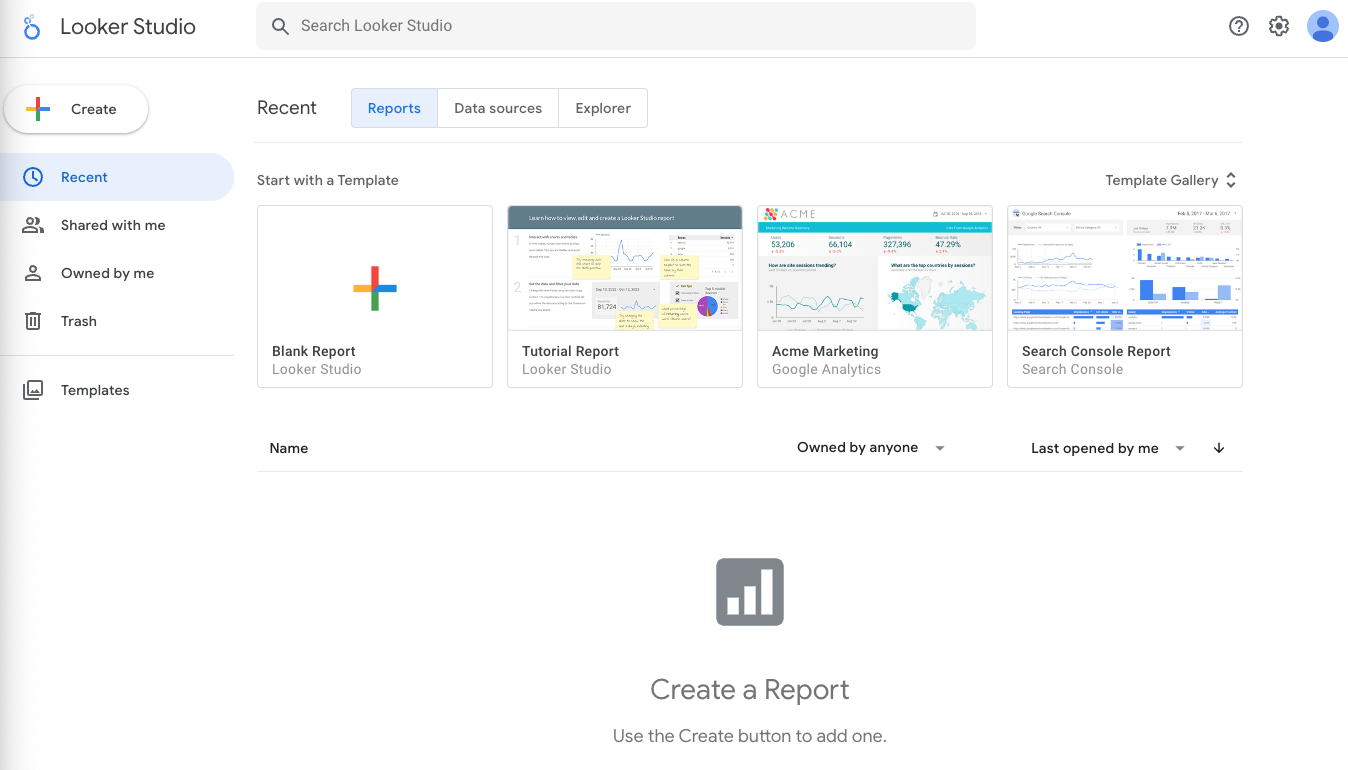Click the Blank Report title text

pyautogui.click(x=314, y=351)
